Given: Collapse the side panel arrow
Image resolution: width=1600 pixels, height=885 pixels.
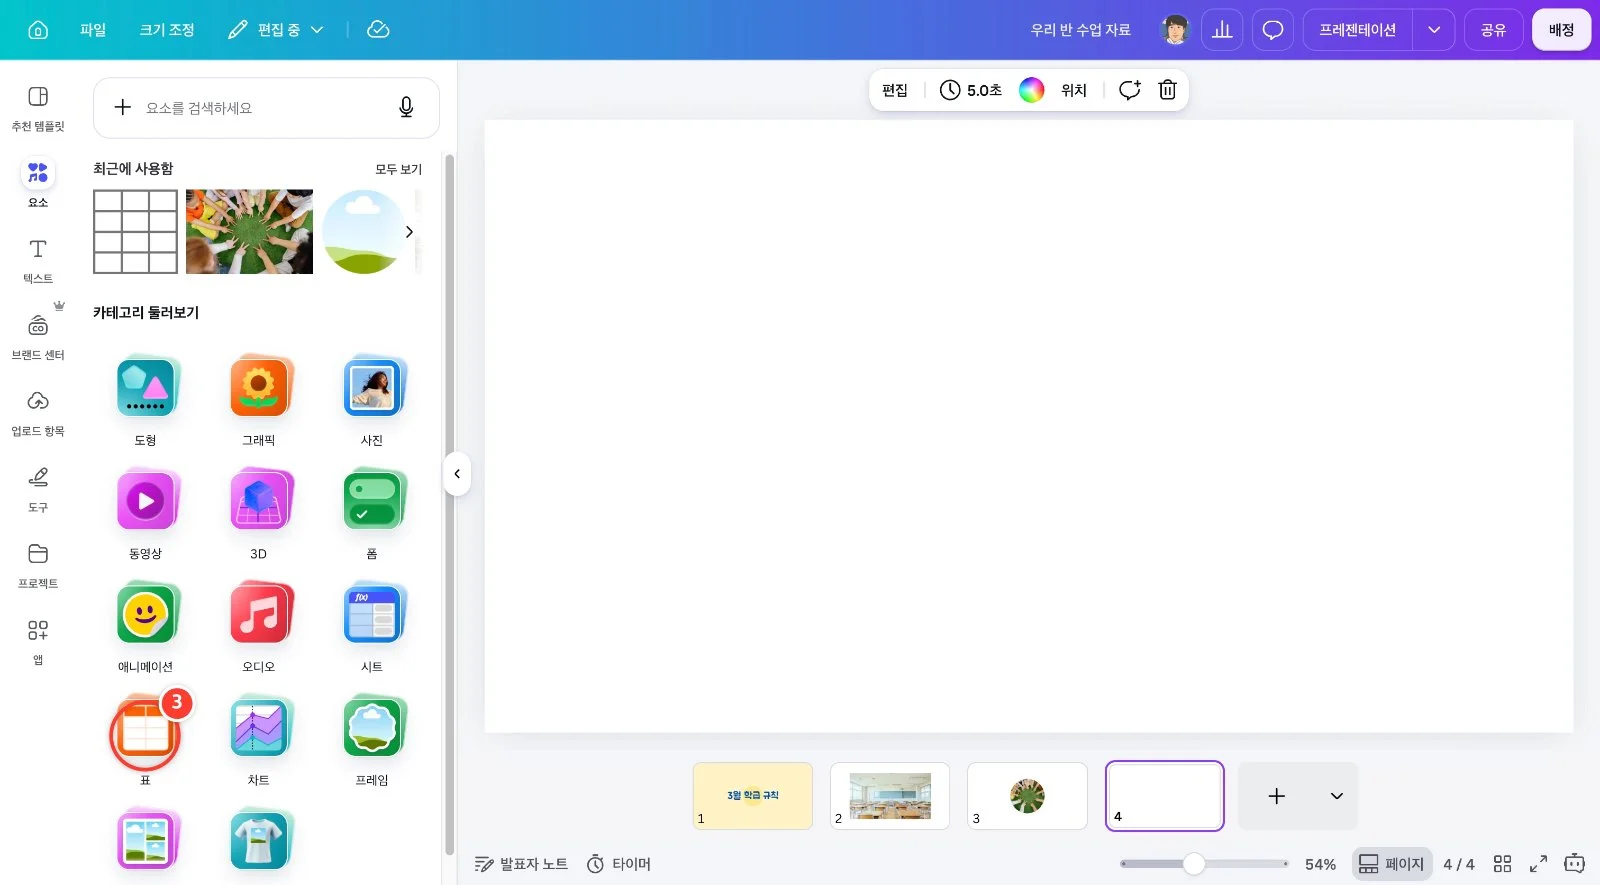Looking at the screenshot, I should pos(457,474).
